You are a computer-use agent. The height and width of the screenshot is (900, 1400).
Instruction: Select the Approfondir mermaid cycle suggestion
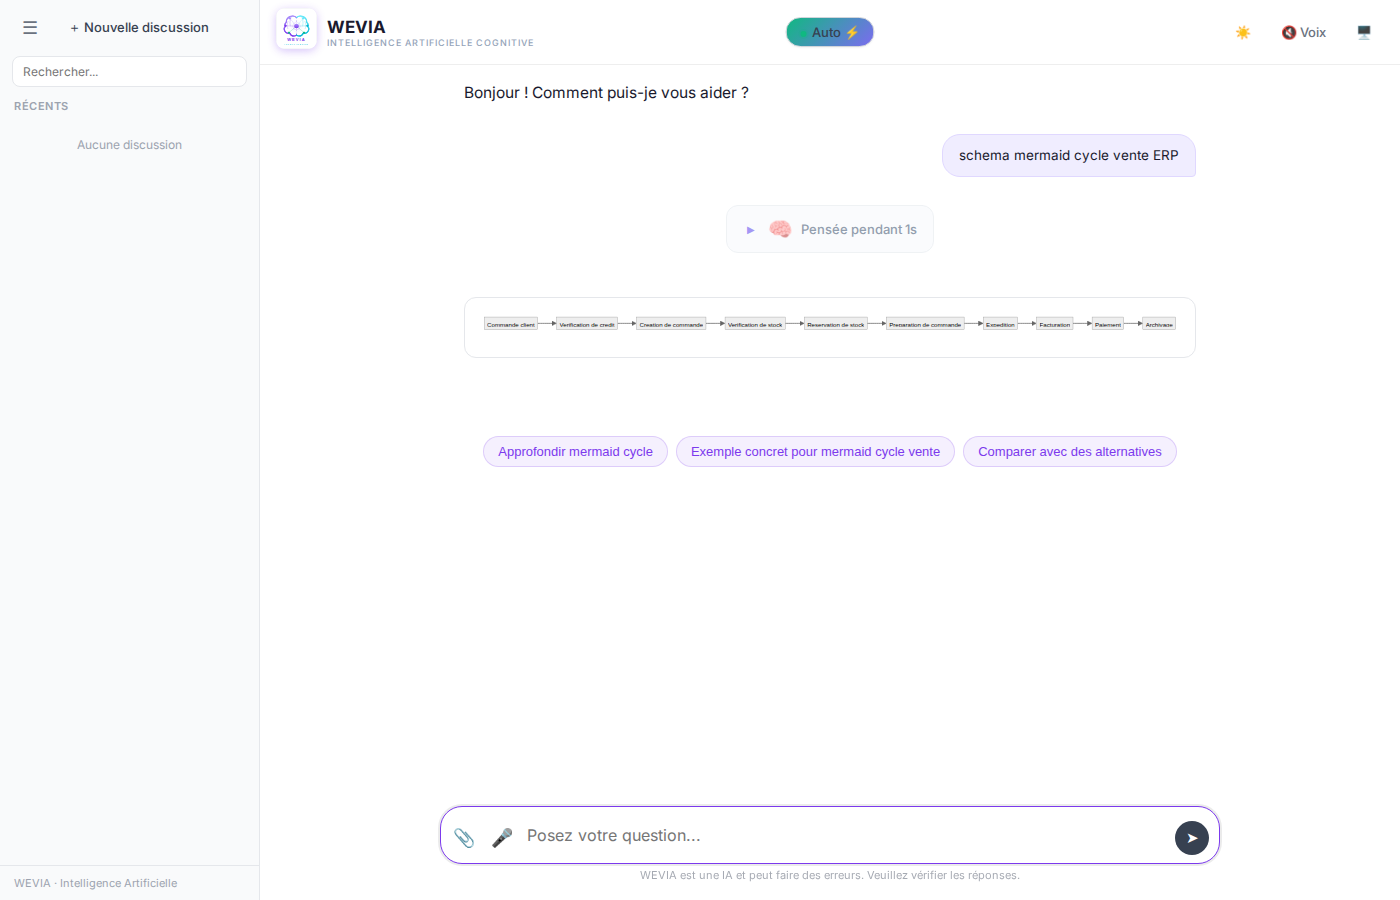(575, 452)
